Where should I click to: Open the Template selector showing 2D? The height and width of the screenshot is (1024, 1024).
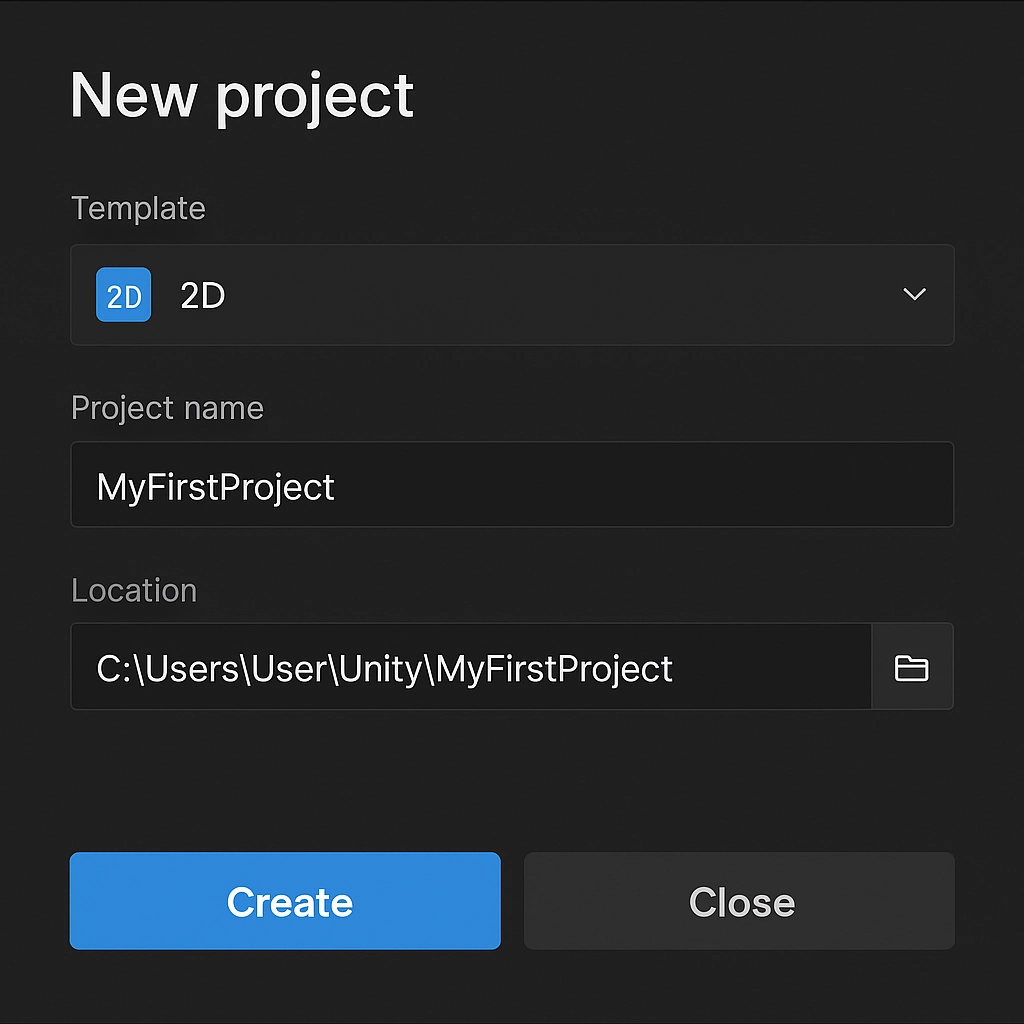pyautogui.click(x=512, y=295)
